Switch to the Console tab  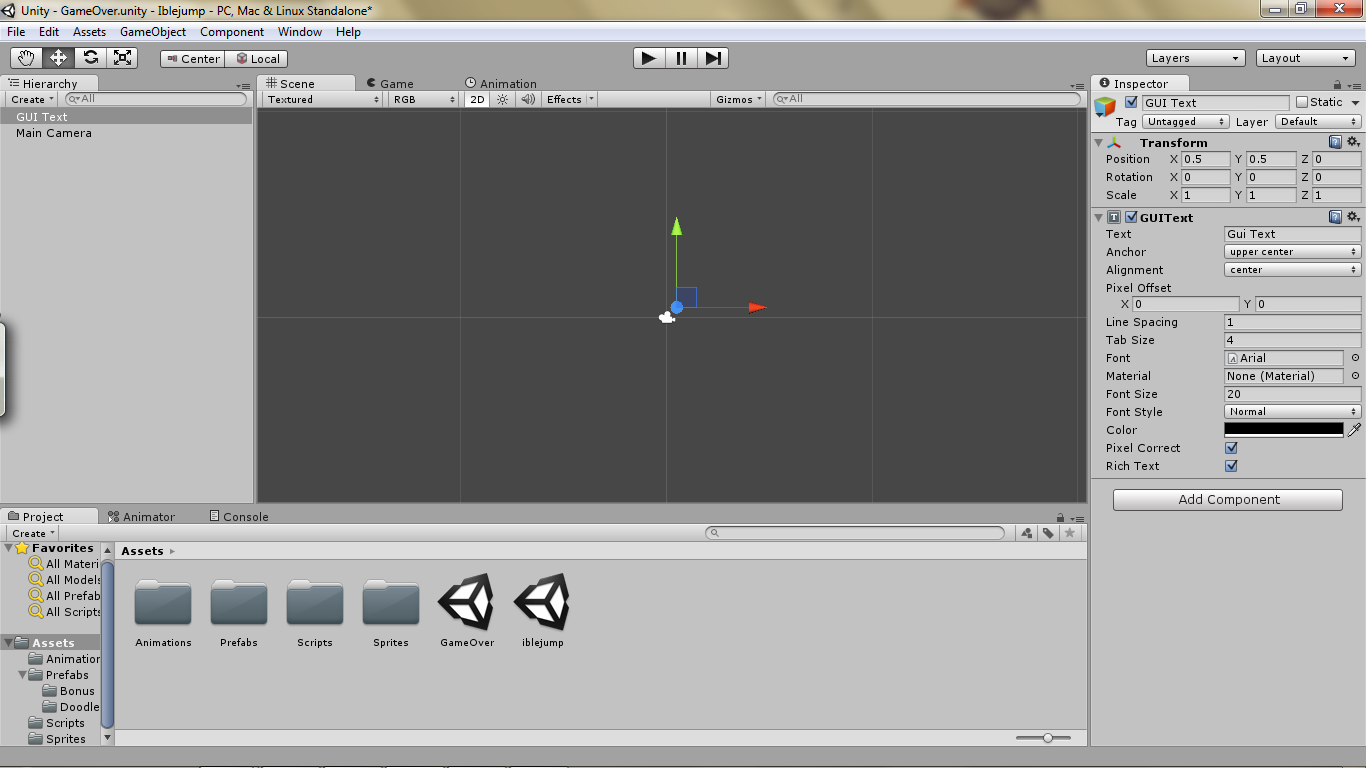(238, 517)
